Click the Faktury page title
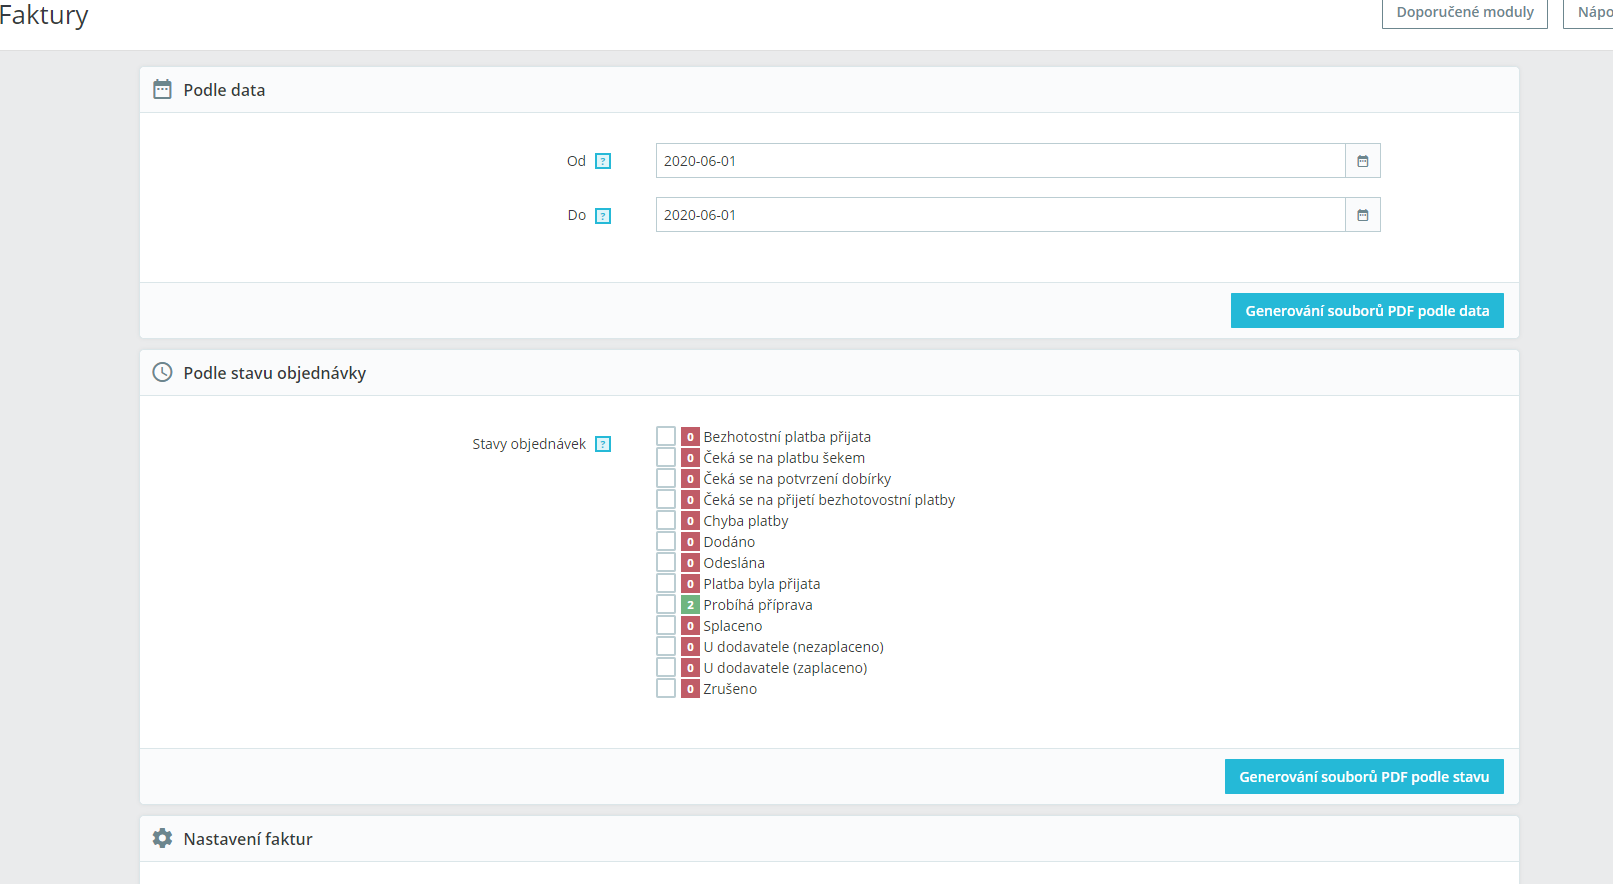This screenshot has height=884, width=1613. pos(44,15)
